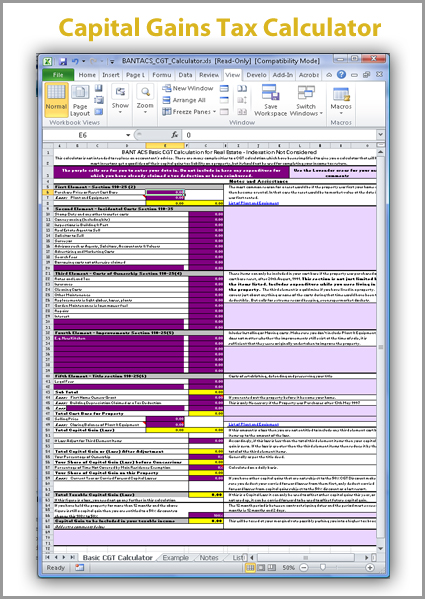Click Full Screen icon in Workbook Views
The image size is (425, 599).
(x=99, y=112)
